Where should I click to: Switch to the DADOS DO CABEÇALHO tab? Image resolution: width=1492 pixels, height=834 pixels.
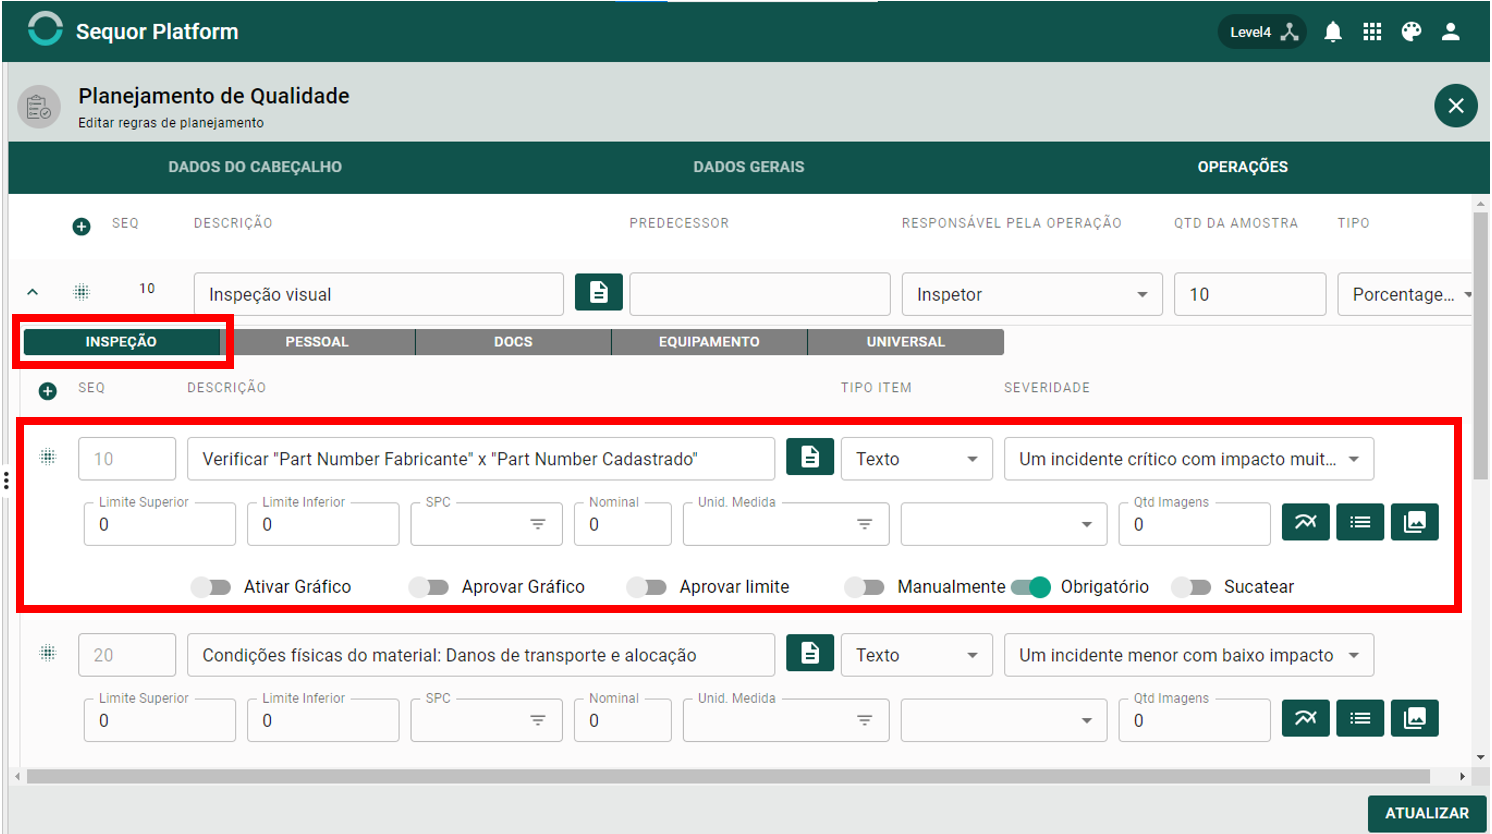pos(255,167)
